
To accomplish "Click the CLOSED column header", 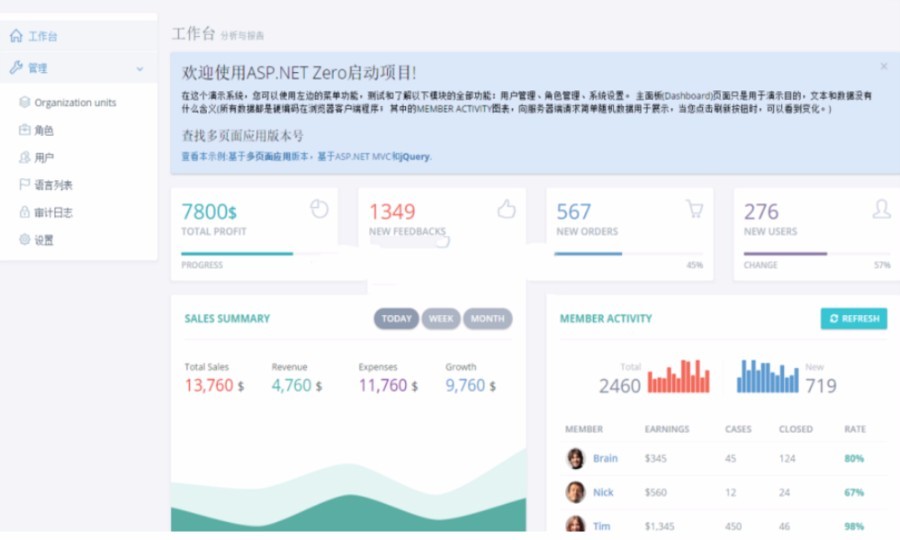I will click(796, 429).
